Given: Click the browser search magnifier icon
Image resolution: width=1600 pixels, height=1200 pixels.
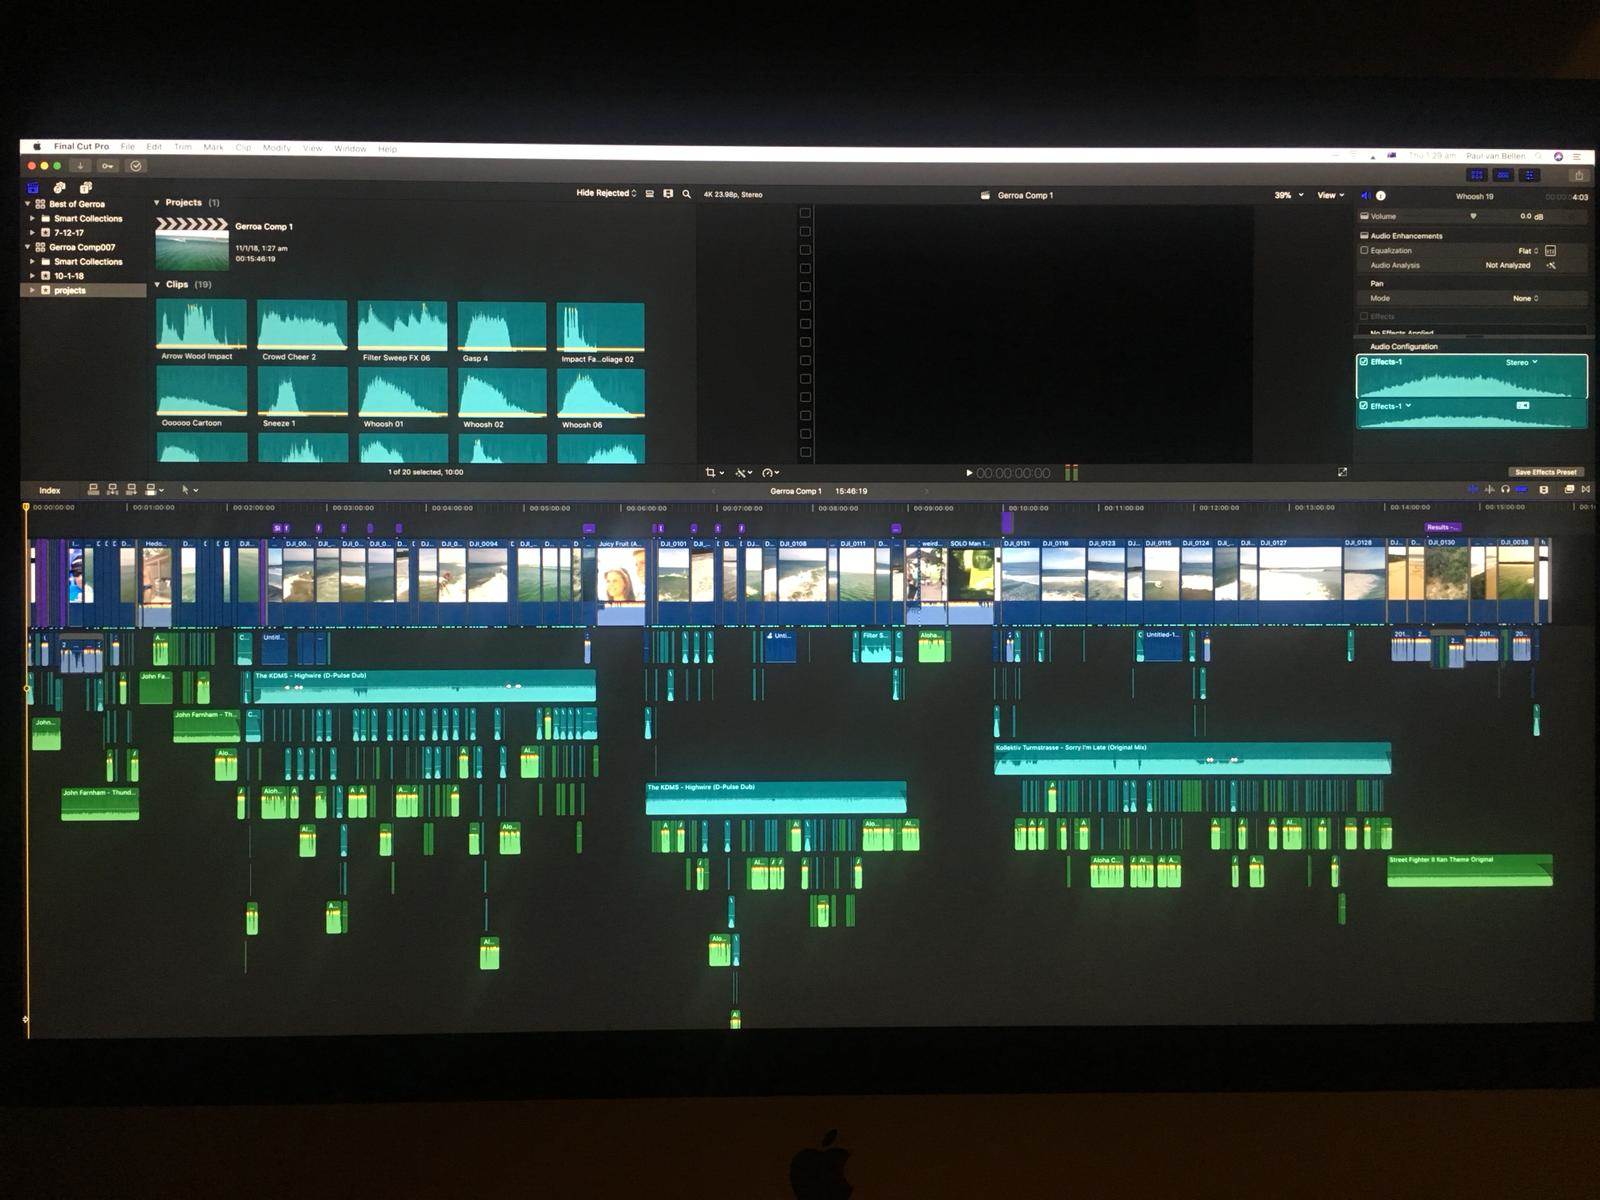Looking at the screenshot, I should pyautogui.click(x=687, y=194).
